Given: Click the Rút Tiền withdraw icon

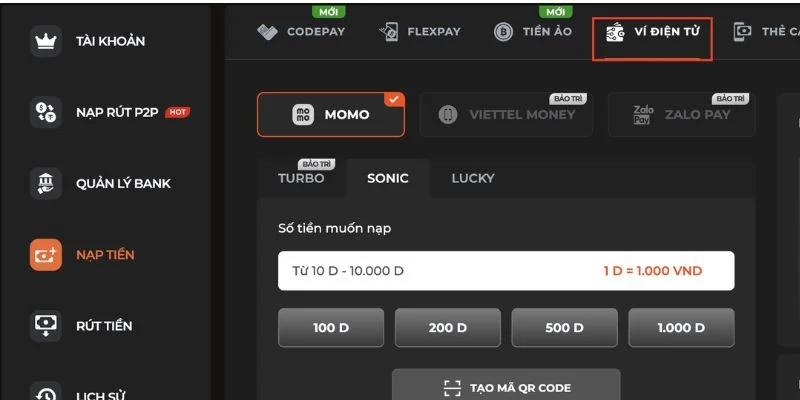Looking at the screenshot, I should 45,326.
